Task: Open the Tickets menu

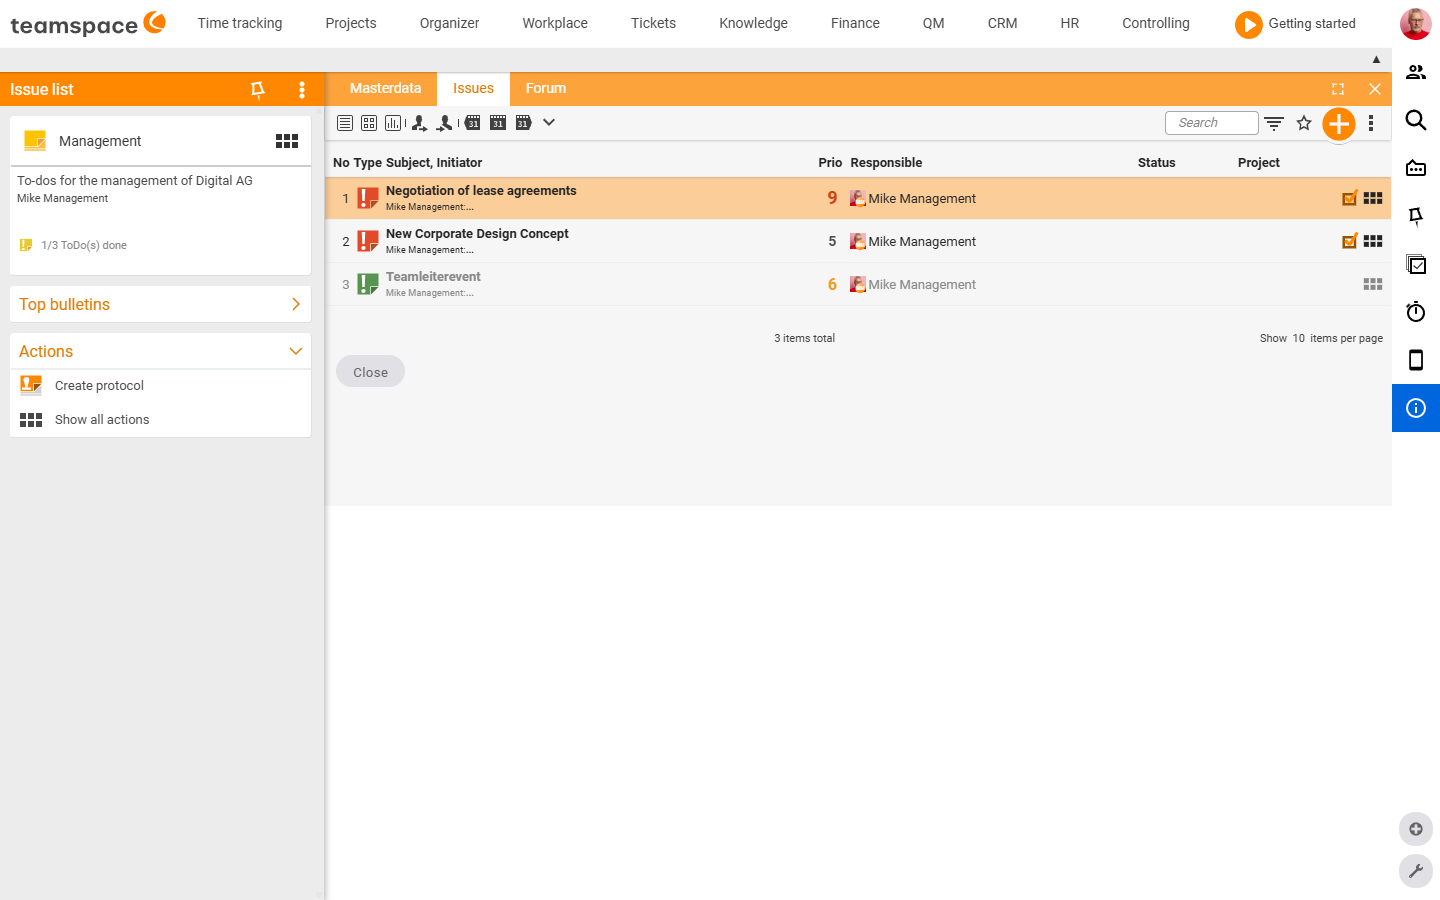Action: (653, 23)
